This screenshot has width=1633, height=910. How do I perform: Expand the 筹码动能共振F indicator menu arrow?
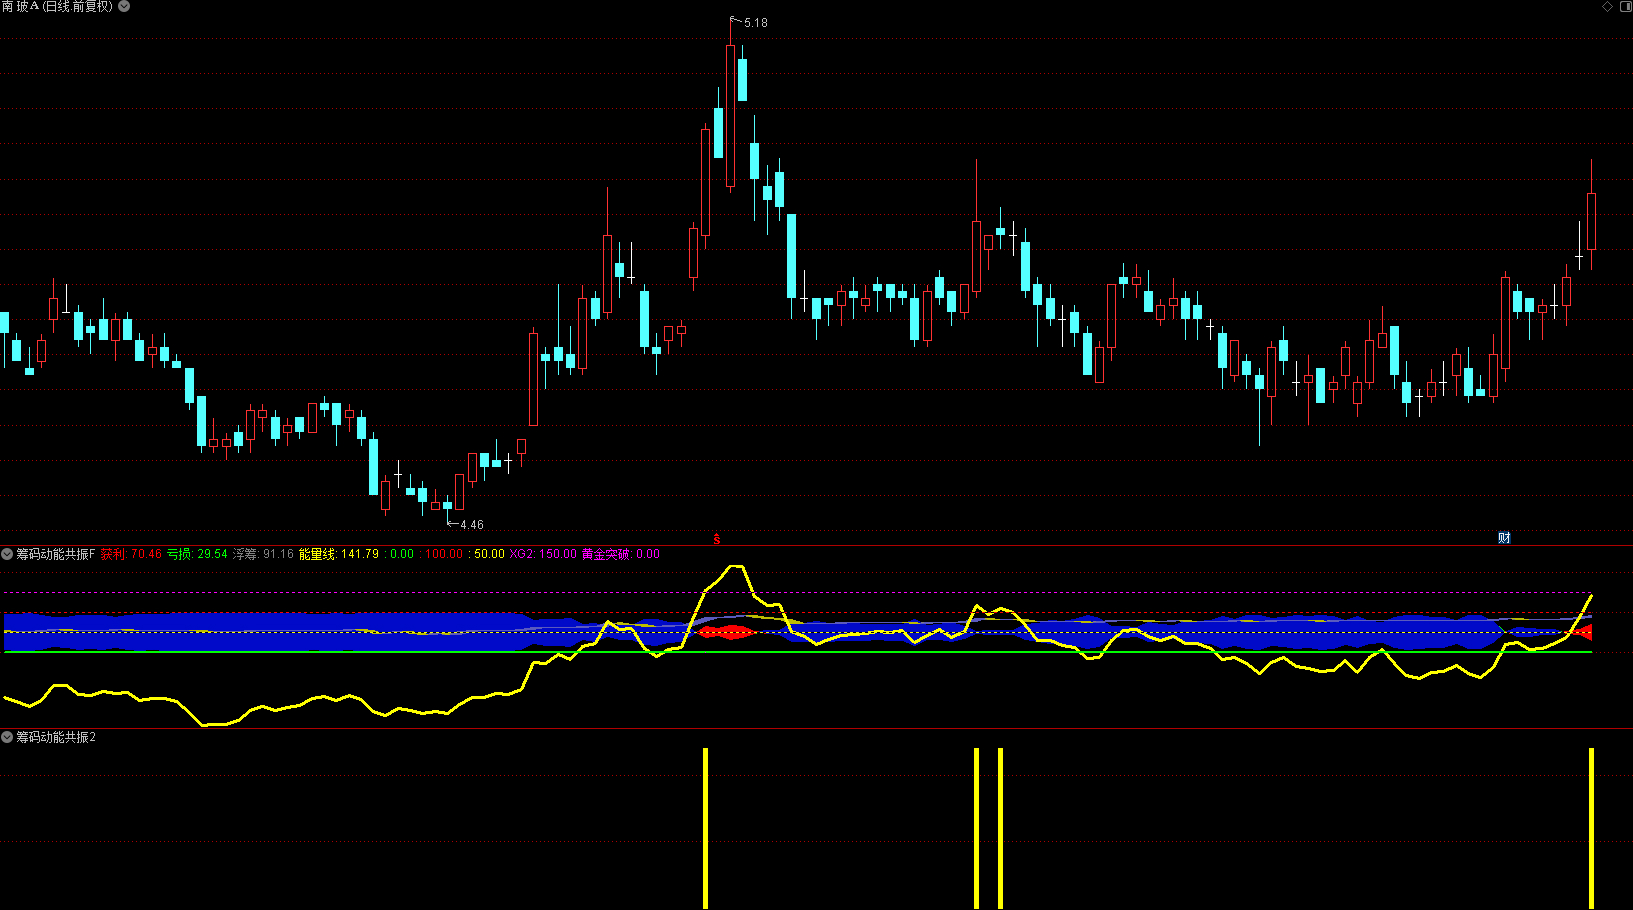click(x=7, y=554)
